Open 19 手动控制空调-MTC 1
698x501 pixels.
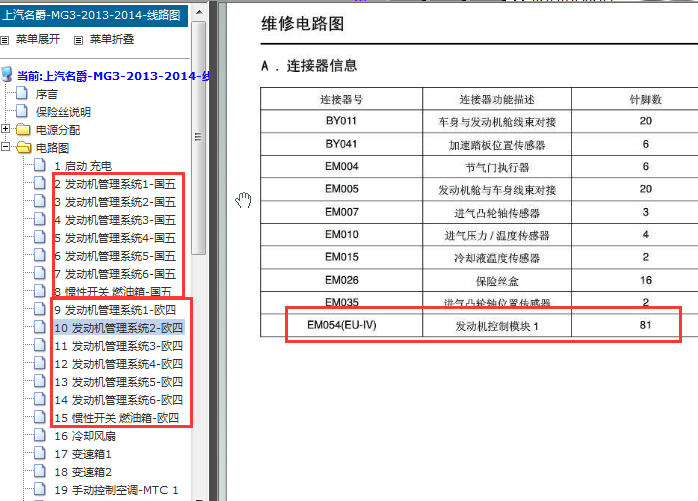[x=116, y=490]
